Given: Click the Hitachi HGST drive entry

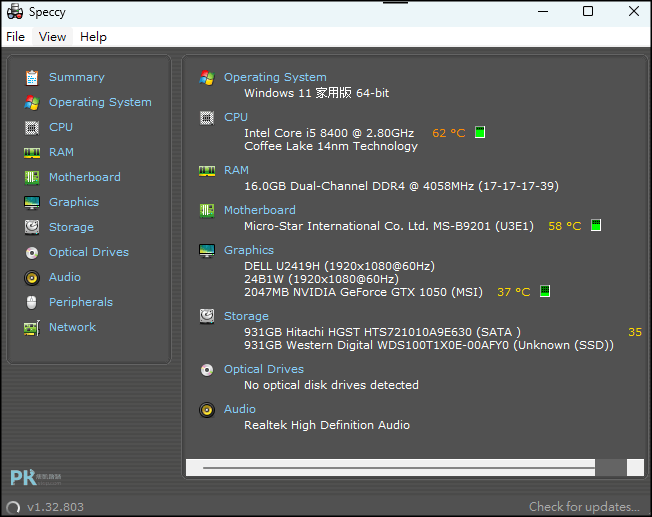Looking at the screenshot, I should point(382,332).
